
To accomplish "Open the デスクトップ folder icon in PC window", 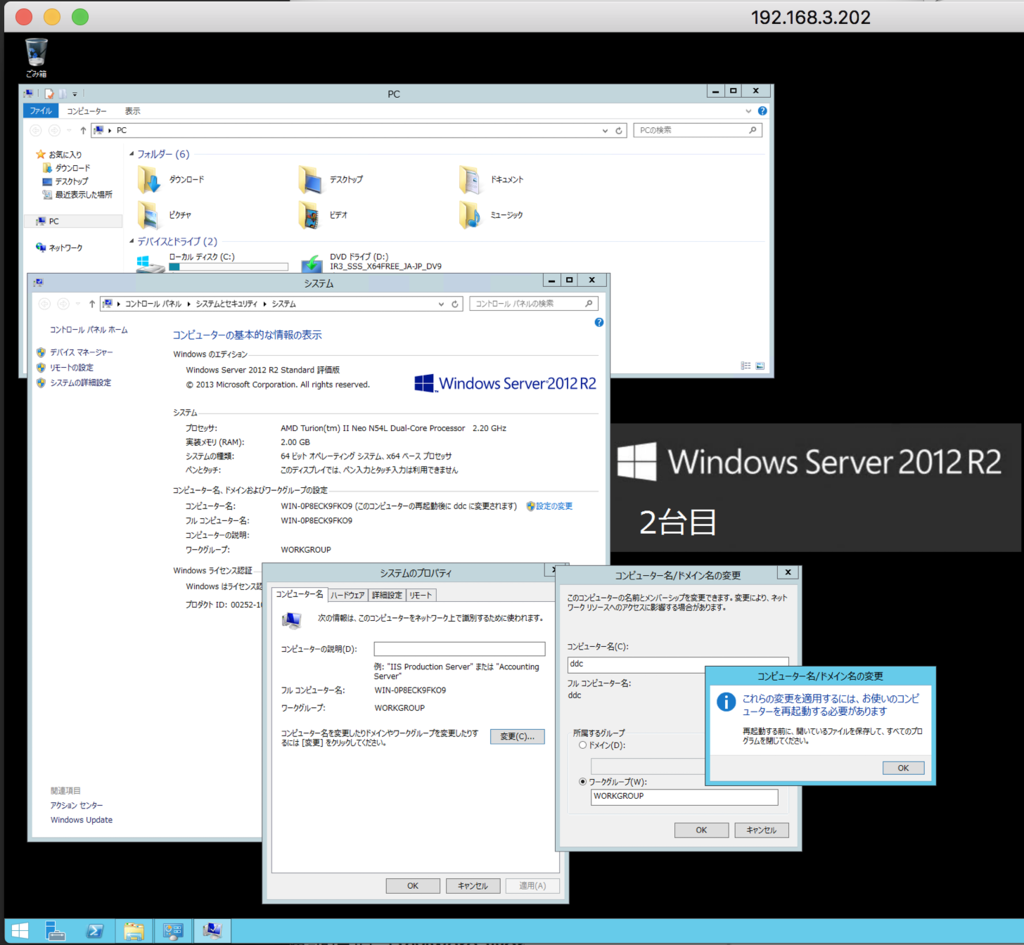I will point(310,180).
